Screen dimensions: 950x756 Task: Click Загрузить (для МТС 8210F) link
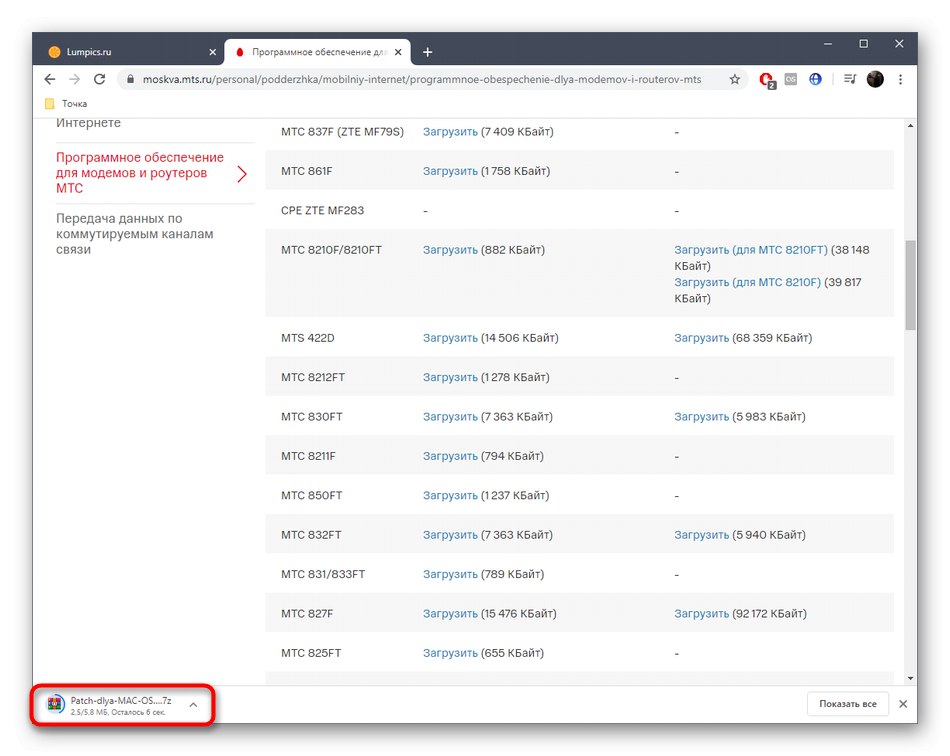pos(748,282)
